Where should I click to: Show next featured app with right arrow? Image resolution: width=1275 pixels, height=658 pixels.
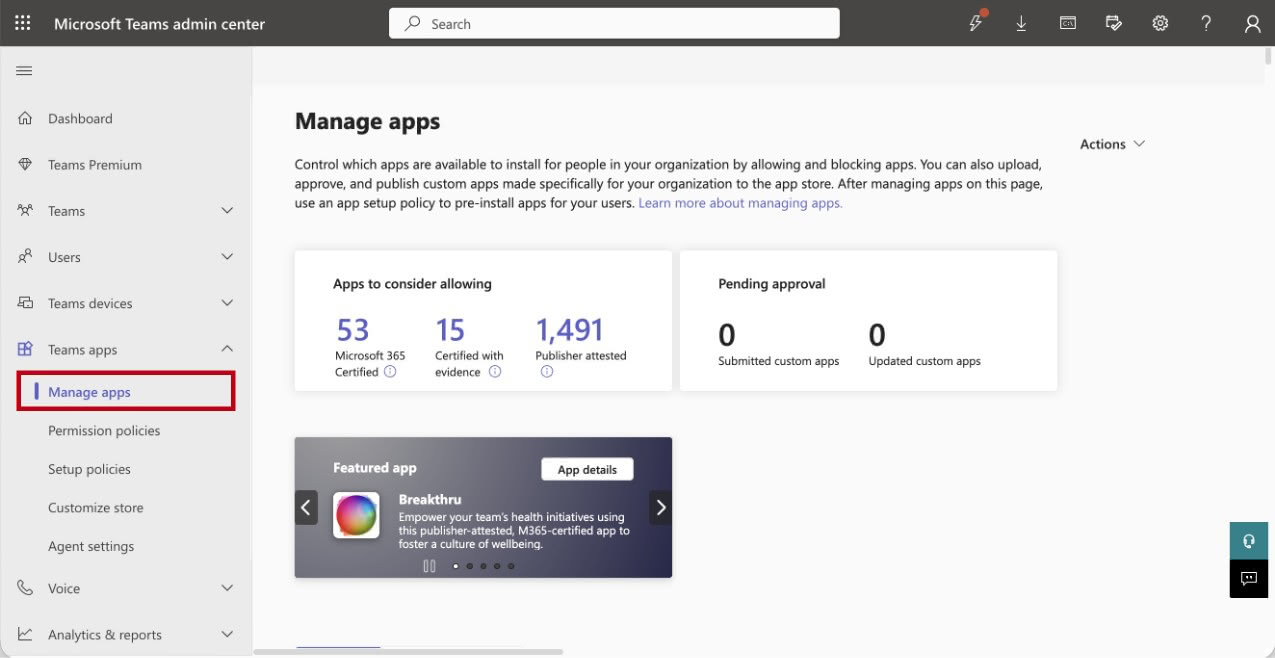[660, 507]
